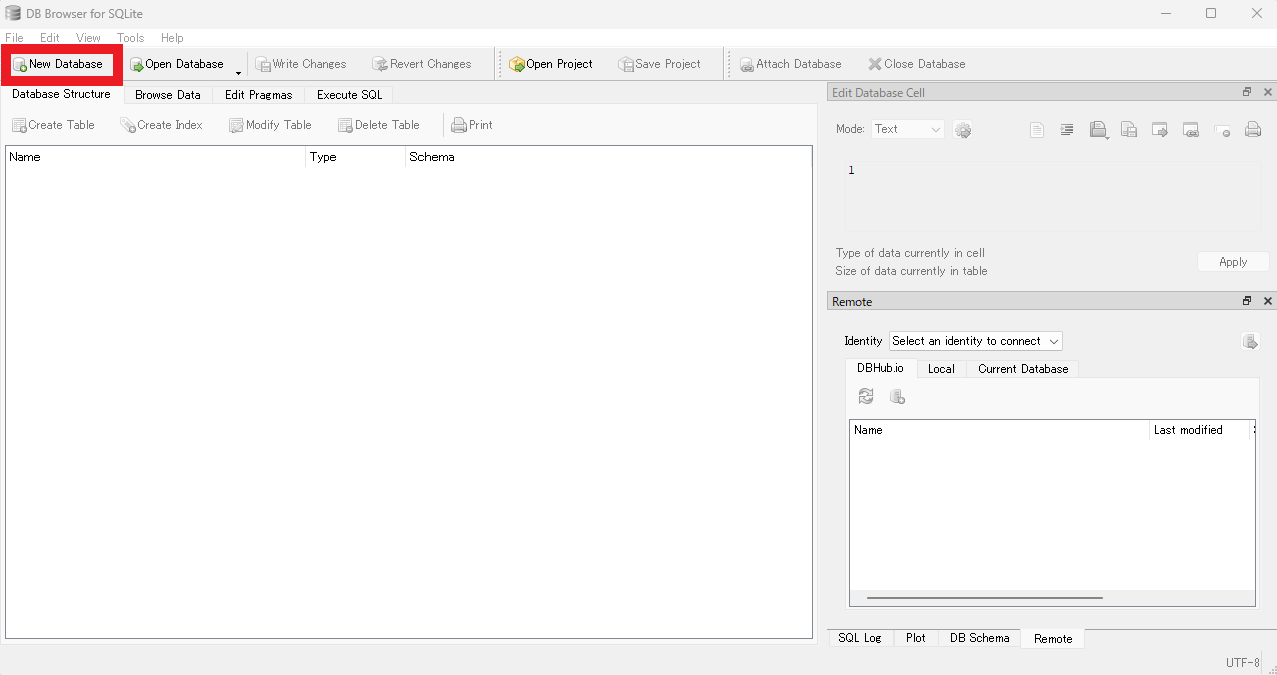
Task: Click the Last modified column header
Action: [x=1200, y=430]
